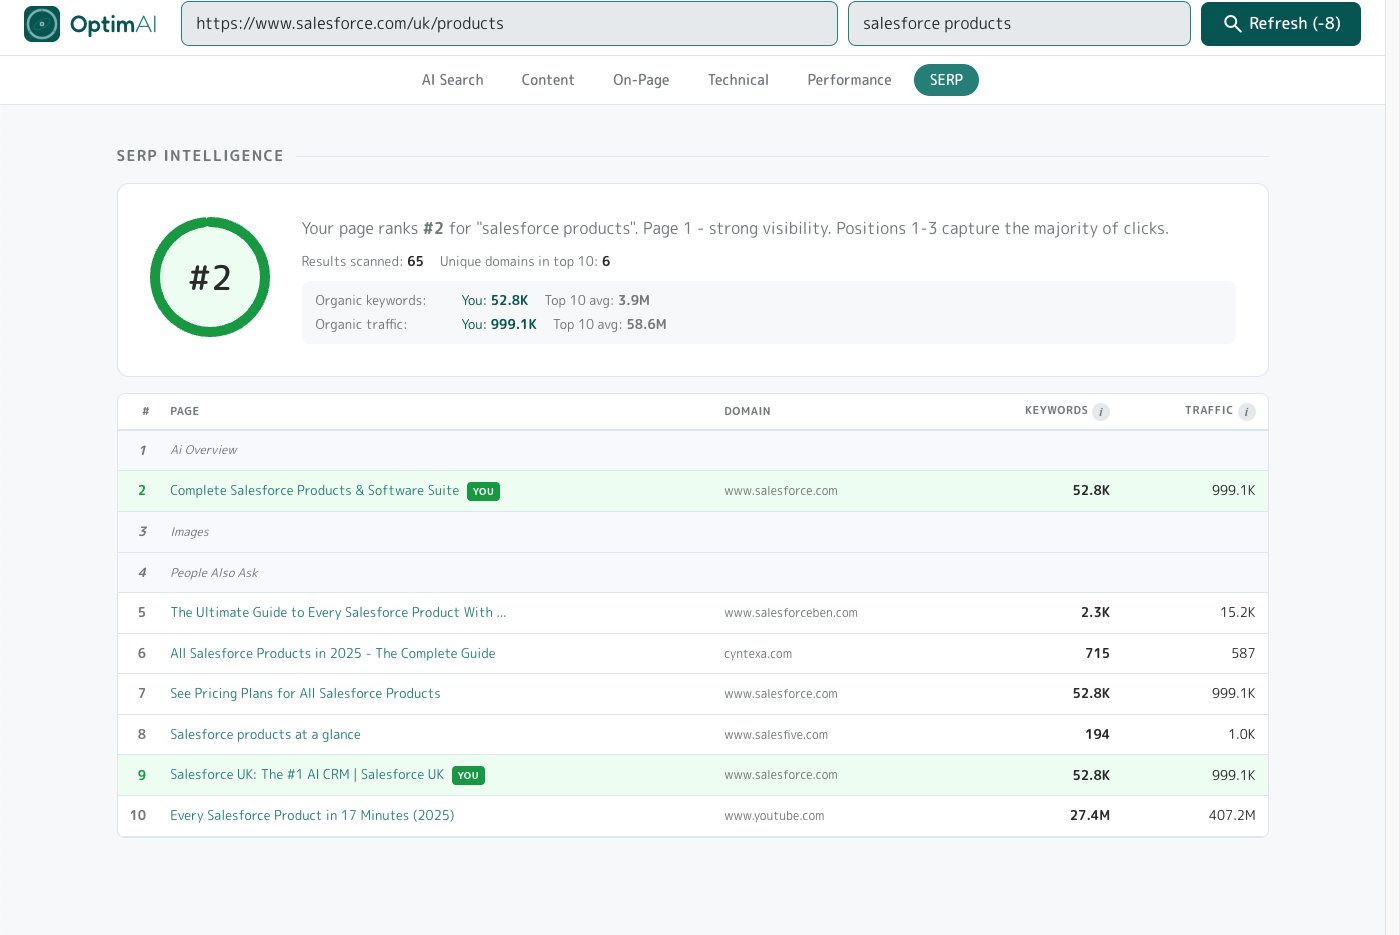
Task: Click the Traffic column info icon
Action: [1247, 412]
